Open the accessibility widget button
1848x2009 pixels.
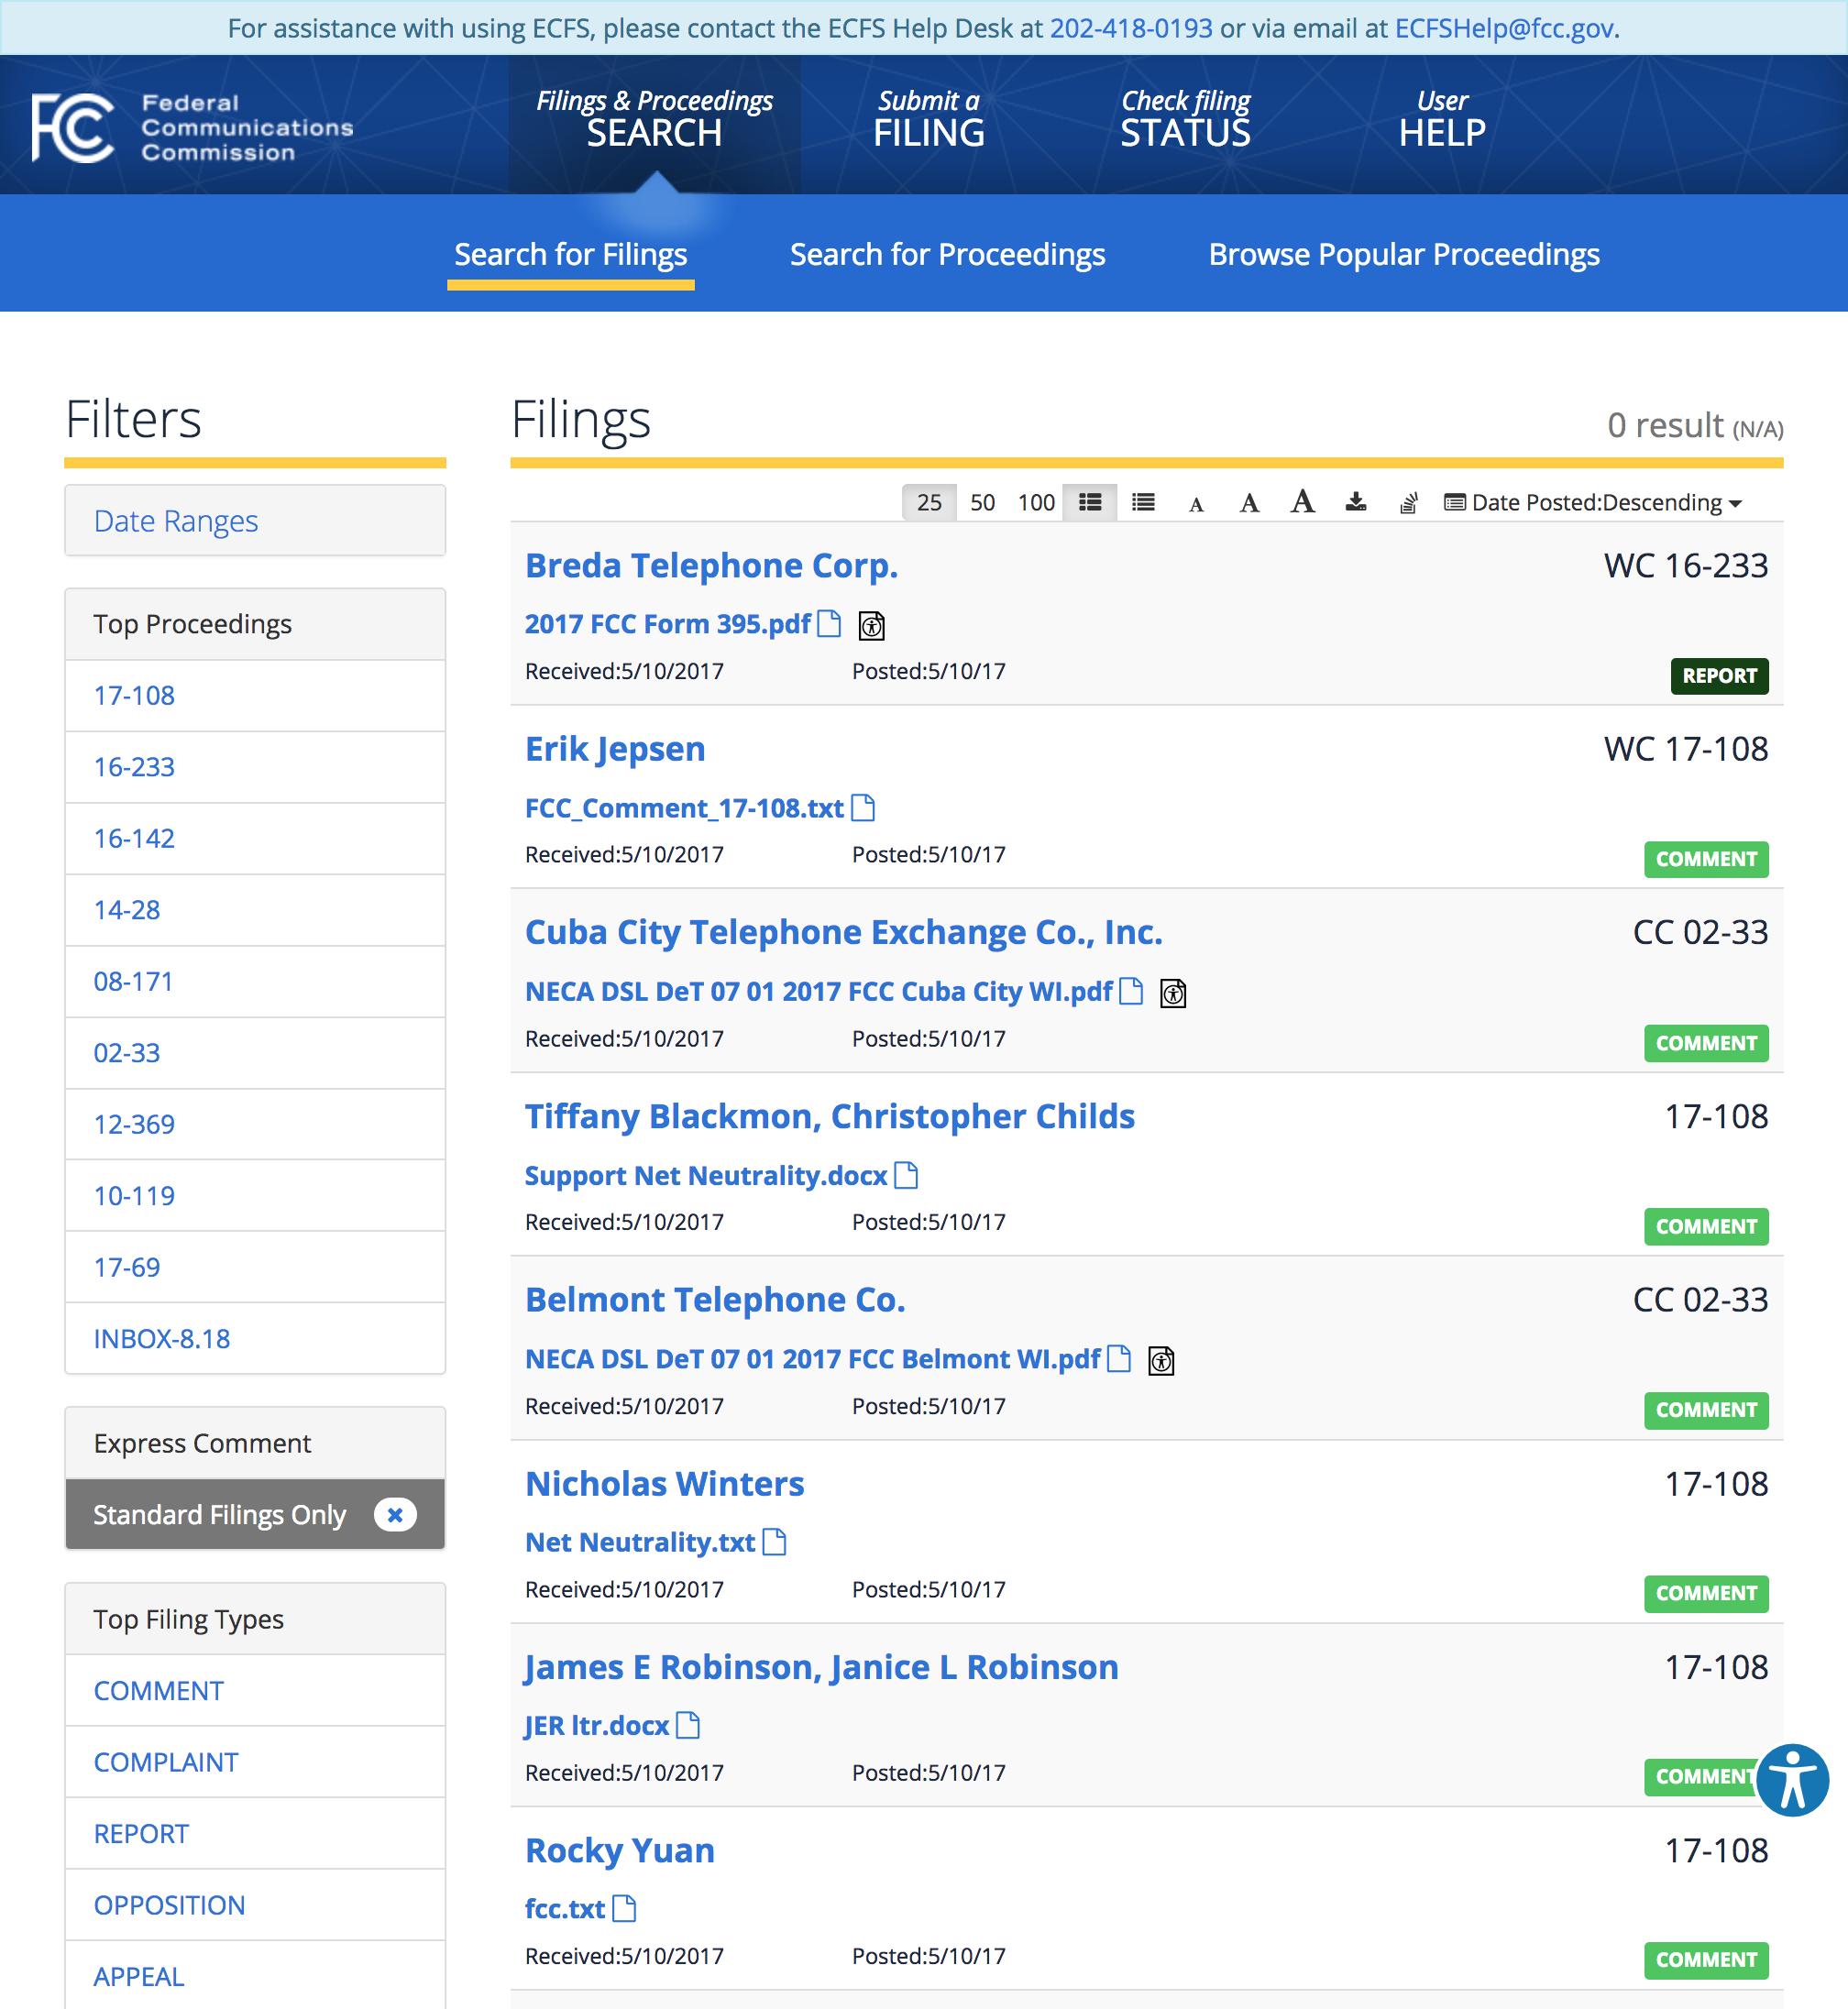point(1793,1780)
